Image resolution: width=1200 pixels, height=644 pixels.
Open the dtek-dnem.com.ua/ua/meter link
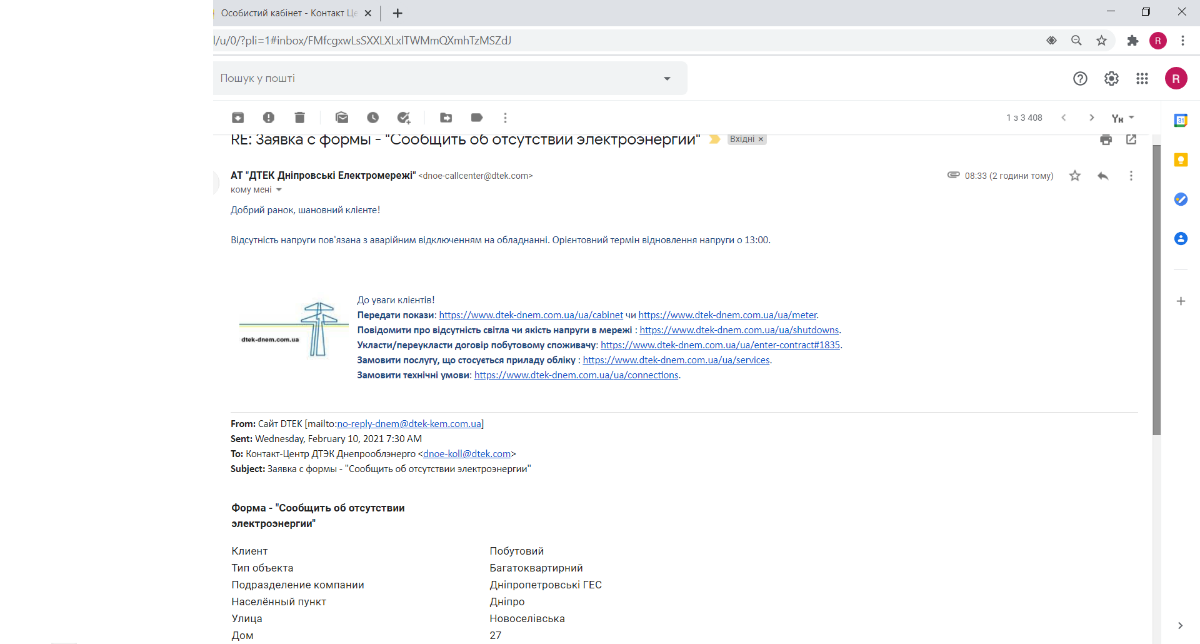point(728,316)
